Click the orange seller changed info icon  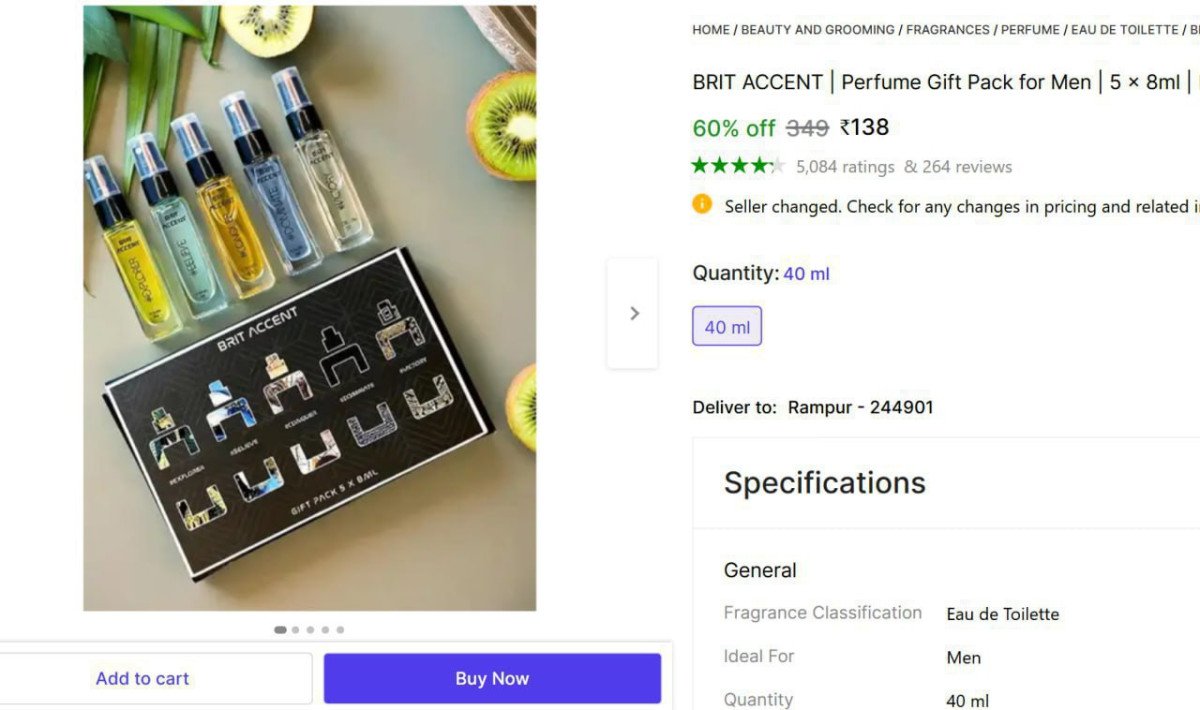click(702, 205)
